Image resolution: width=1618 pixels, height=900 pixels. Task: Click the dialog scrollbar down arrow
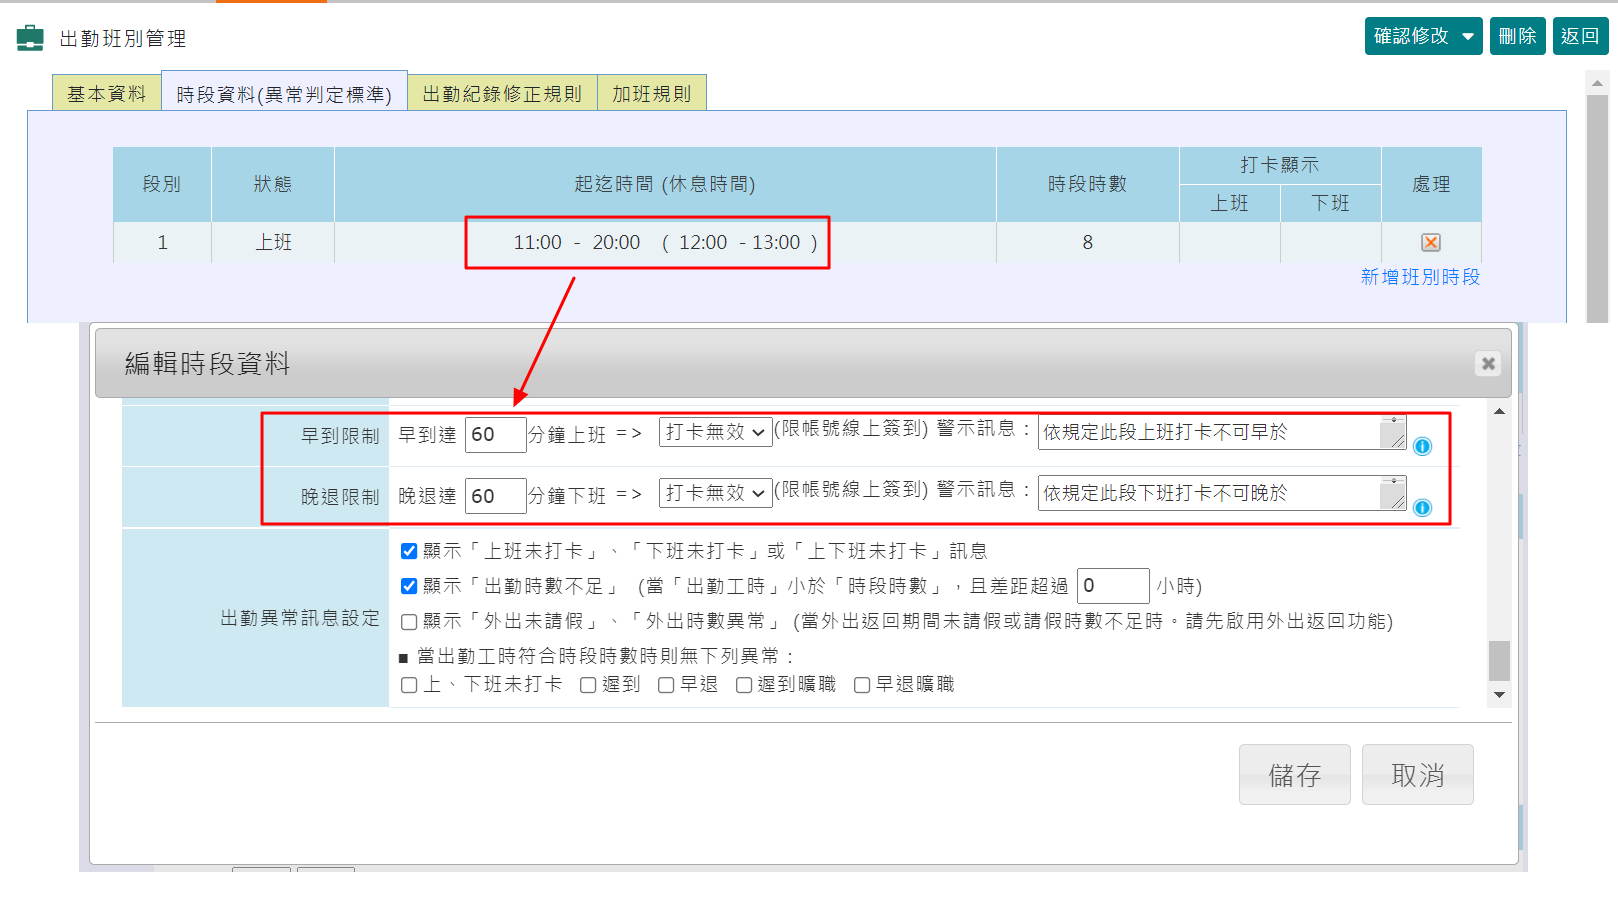click(1498, 694)
